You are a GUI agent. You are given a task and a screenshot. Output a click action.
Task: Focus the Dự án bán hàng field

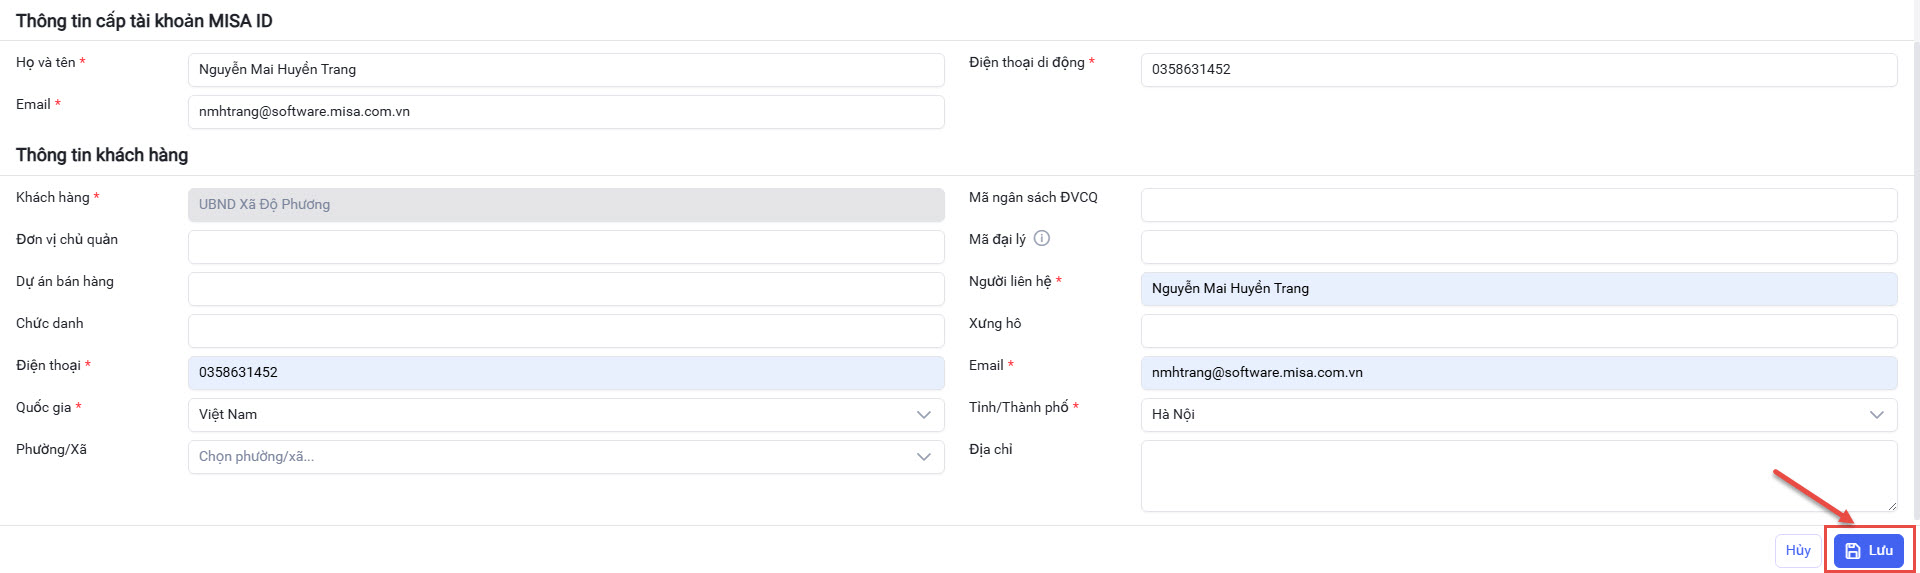tap(566, 289)
